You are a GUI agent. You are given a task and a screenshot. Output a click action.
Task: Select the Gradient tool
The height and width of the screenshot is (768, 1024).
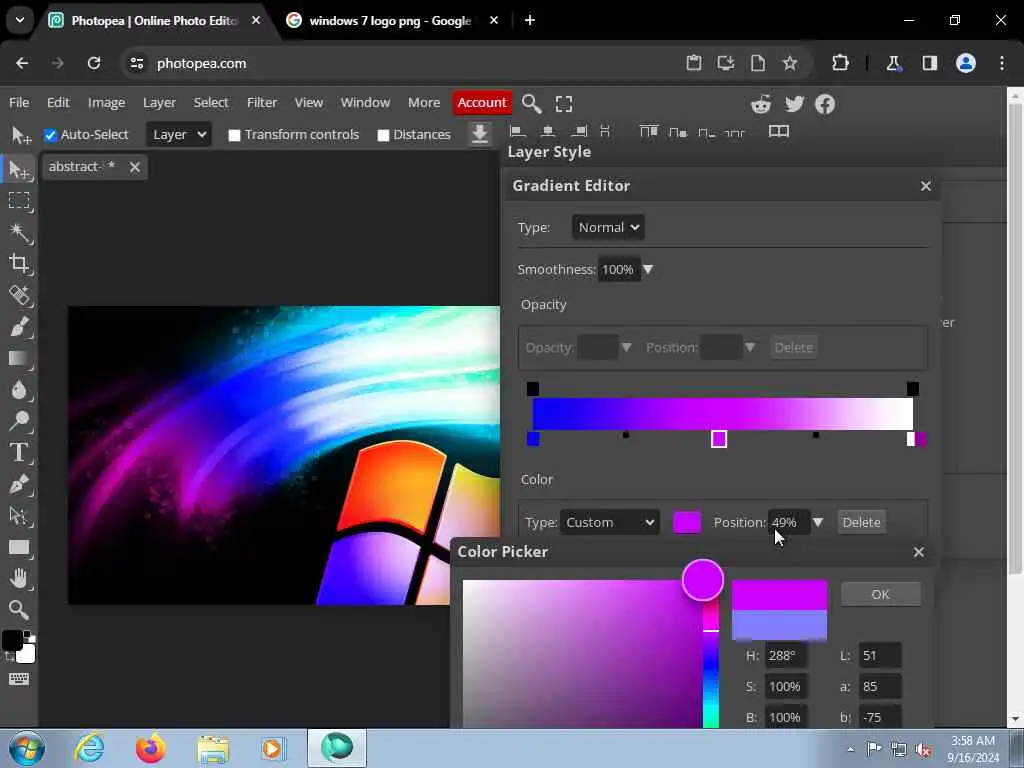[19, 358]
